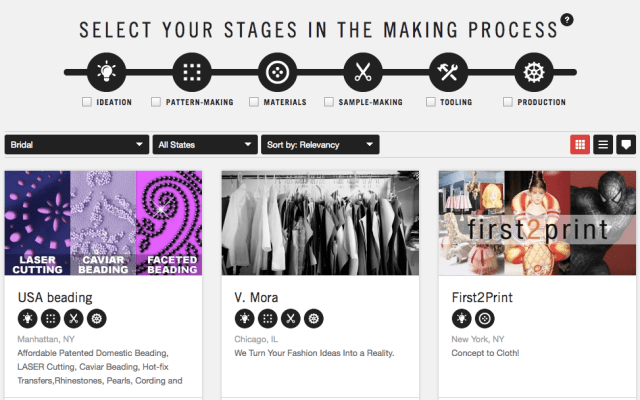The height and width of the screenshot is (400, 640).
Task: Click the Sample-Making scissors icon
Action: coord(362,73)
